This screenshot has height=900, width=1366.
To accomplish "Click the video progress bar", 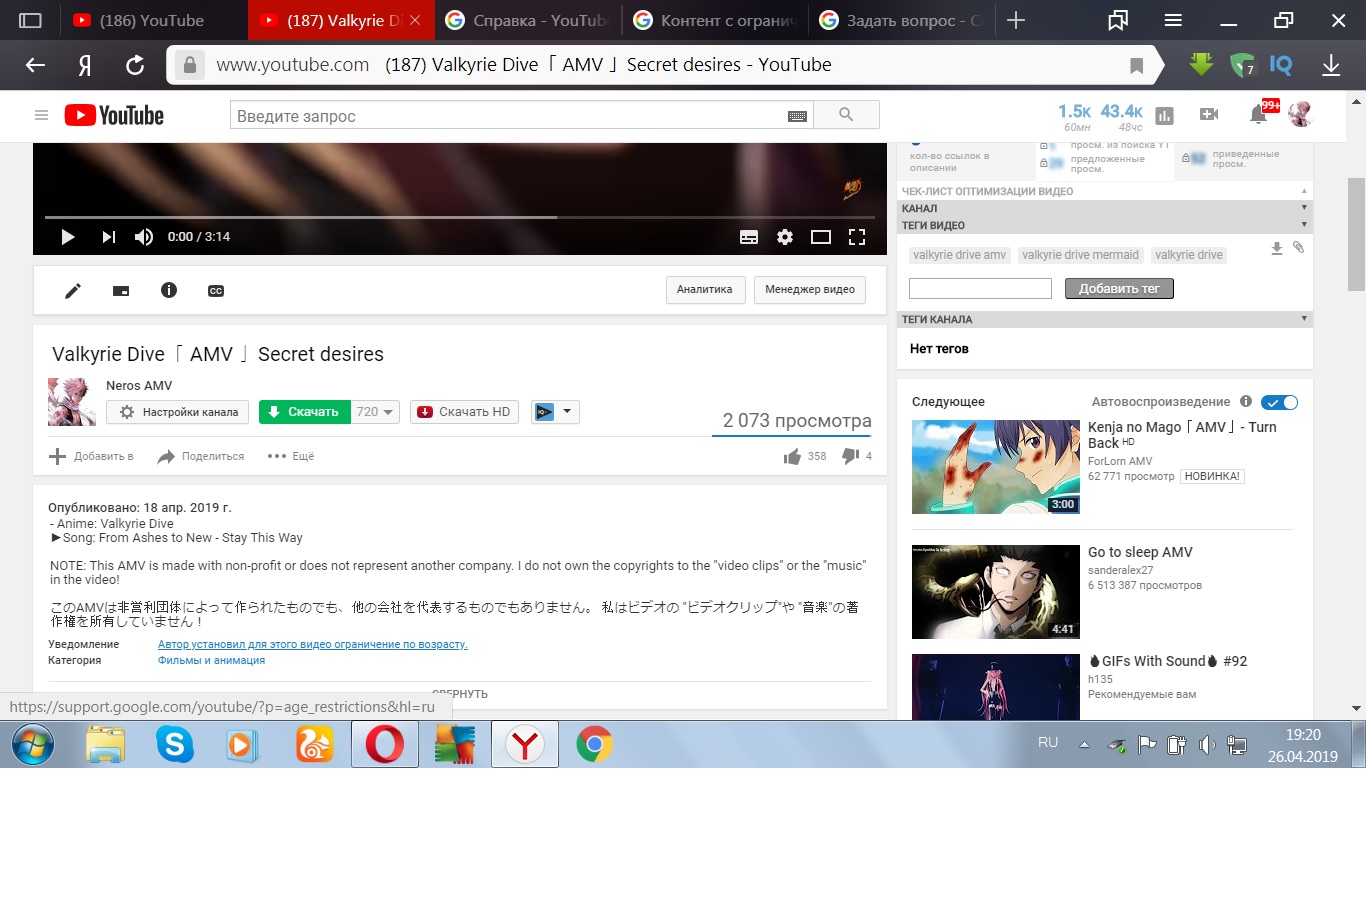I will (x=460, y=217).
